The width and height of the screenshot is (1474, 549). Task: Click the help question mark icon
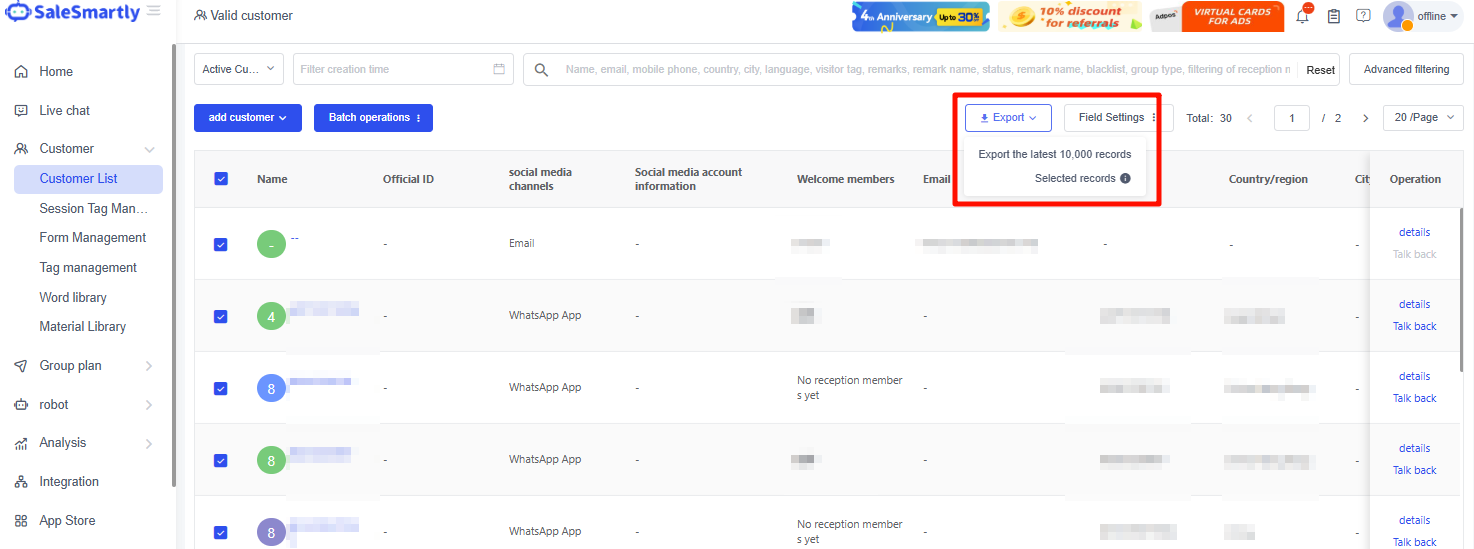pos(1363,16)
